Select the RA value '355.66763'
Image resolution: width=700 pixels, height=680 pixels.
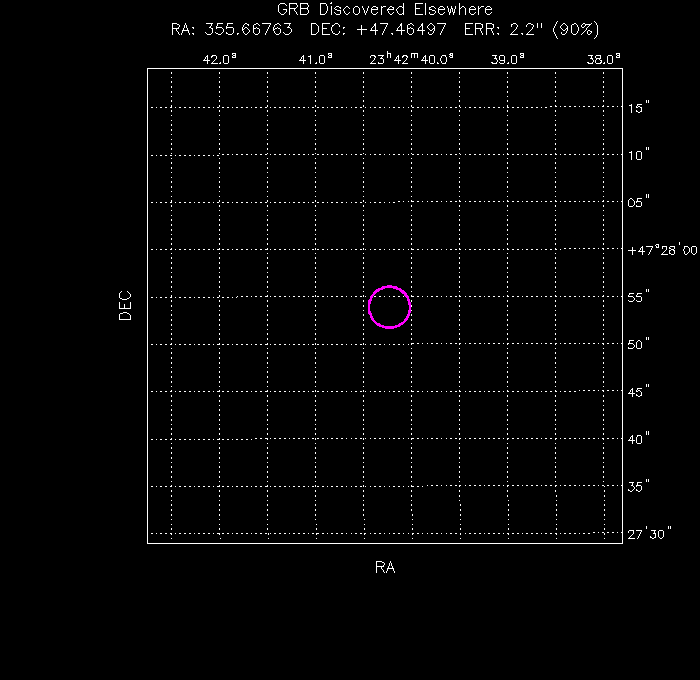pyautogui.click(x=249, y=29)
